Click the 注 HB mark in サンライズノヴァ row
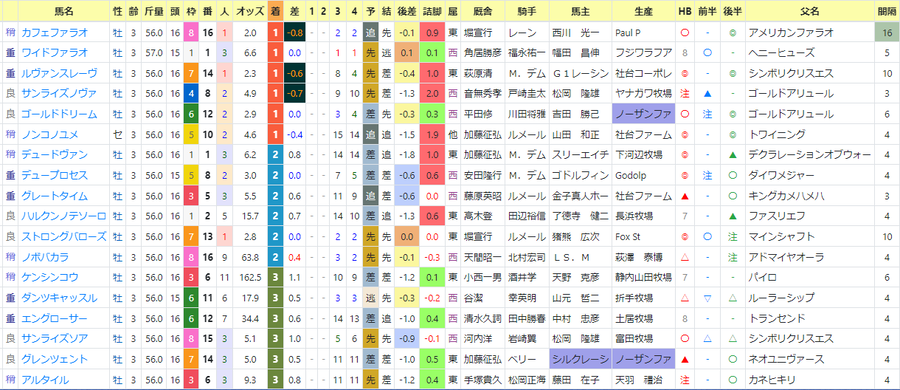Screen dimensions: 900x390 (684, 94)
